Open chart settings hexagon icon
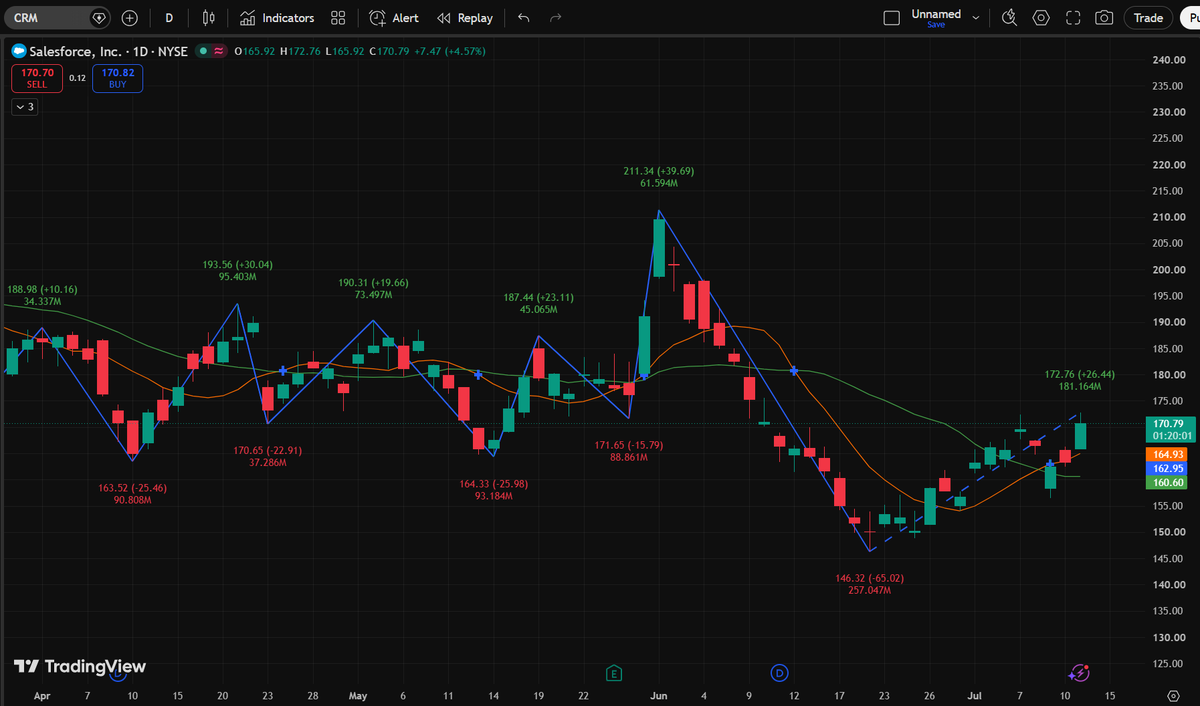The image size is (1200, 706). 1041,18
